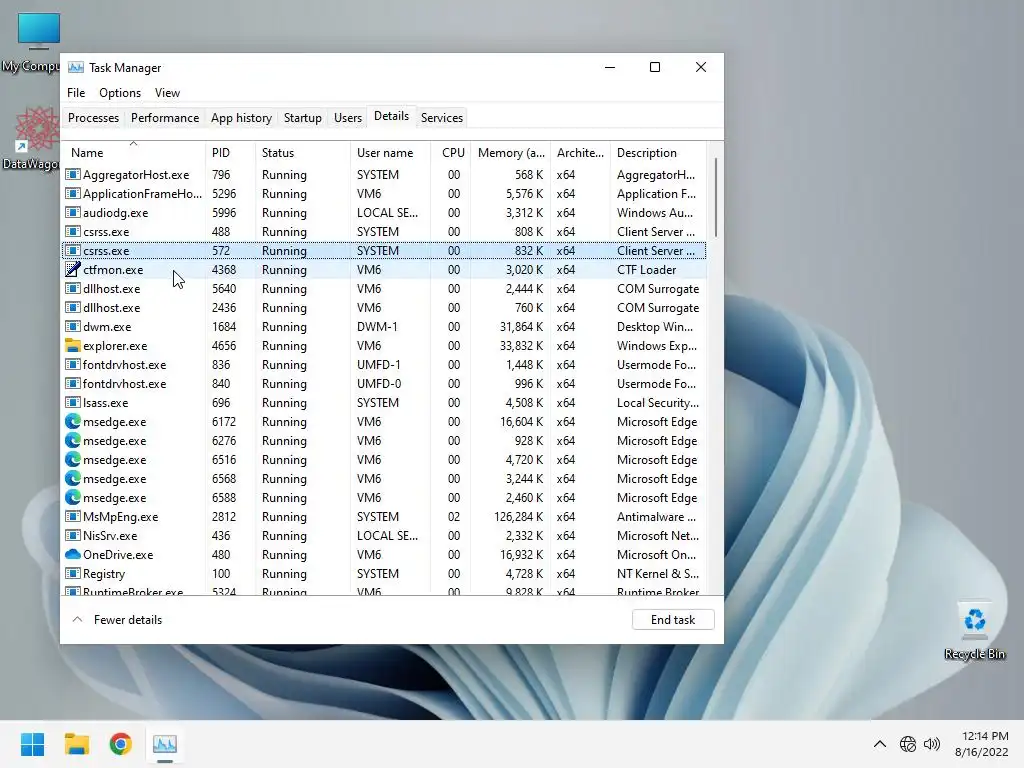
Task: Click the MsMpEng.exe process icon
Action: [72, 517]
